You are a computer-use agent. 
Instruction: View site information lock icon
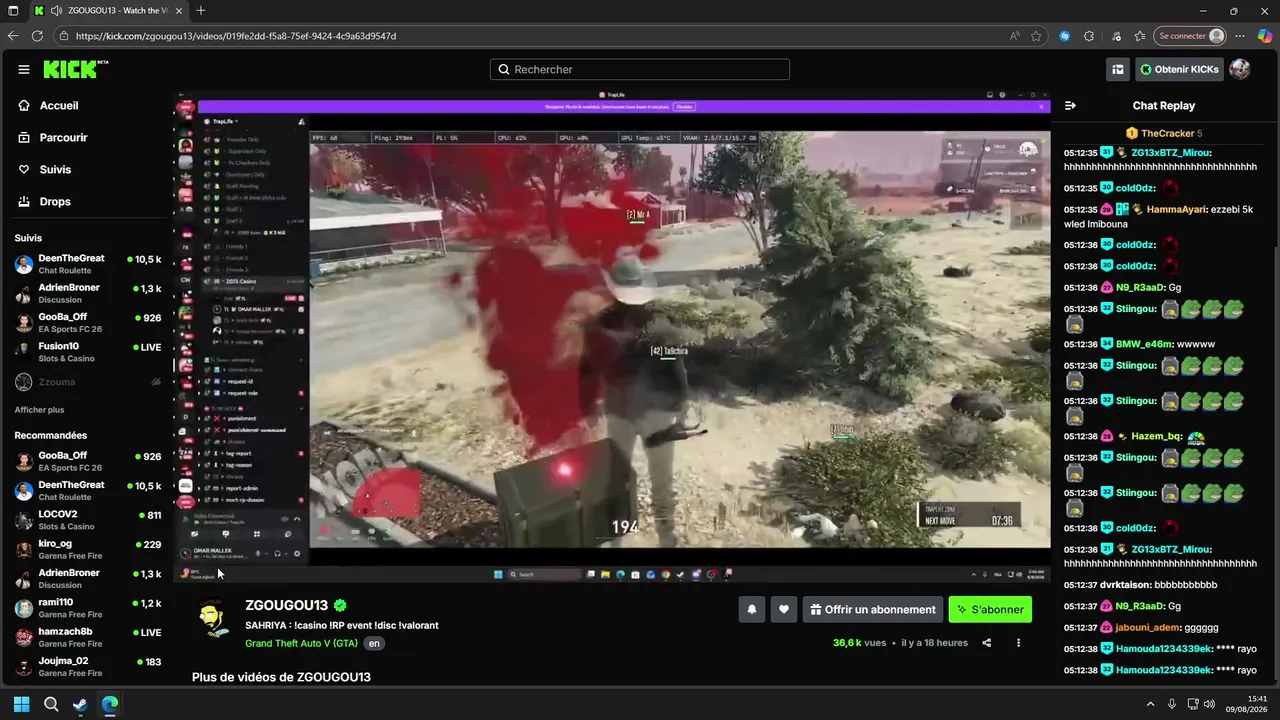pyautogui.click(x=64, y=36)
